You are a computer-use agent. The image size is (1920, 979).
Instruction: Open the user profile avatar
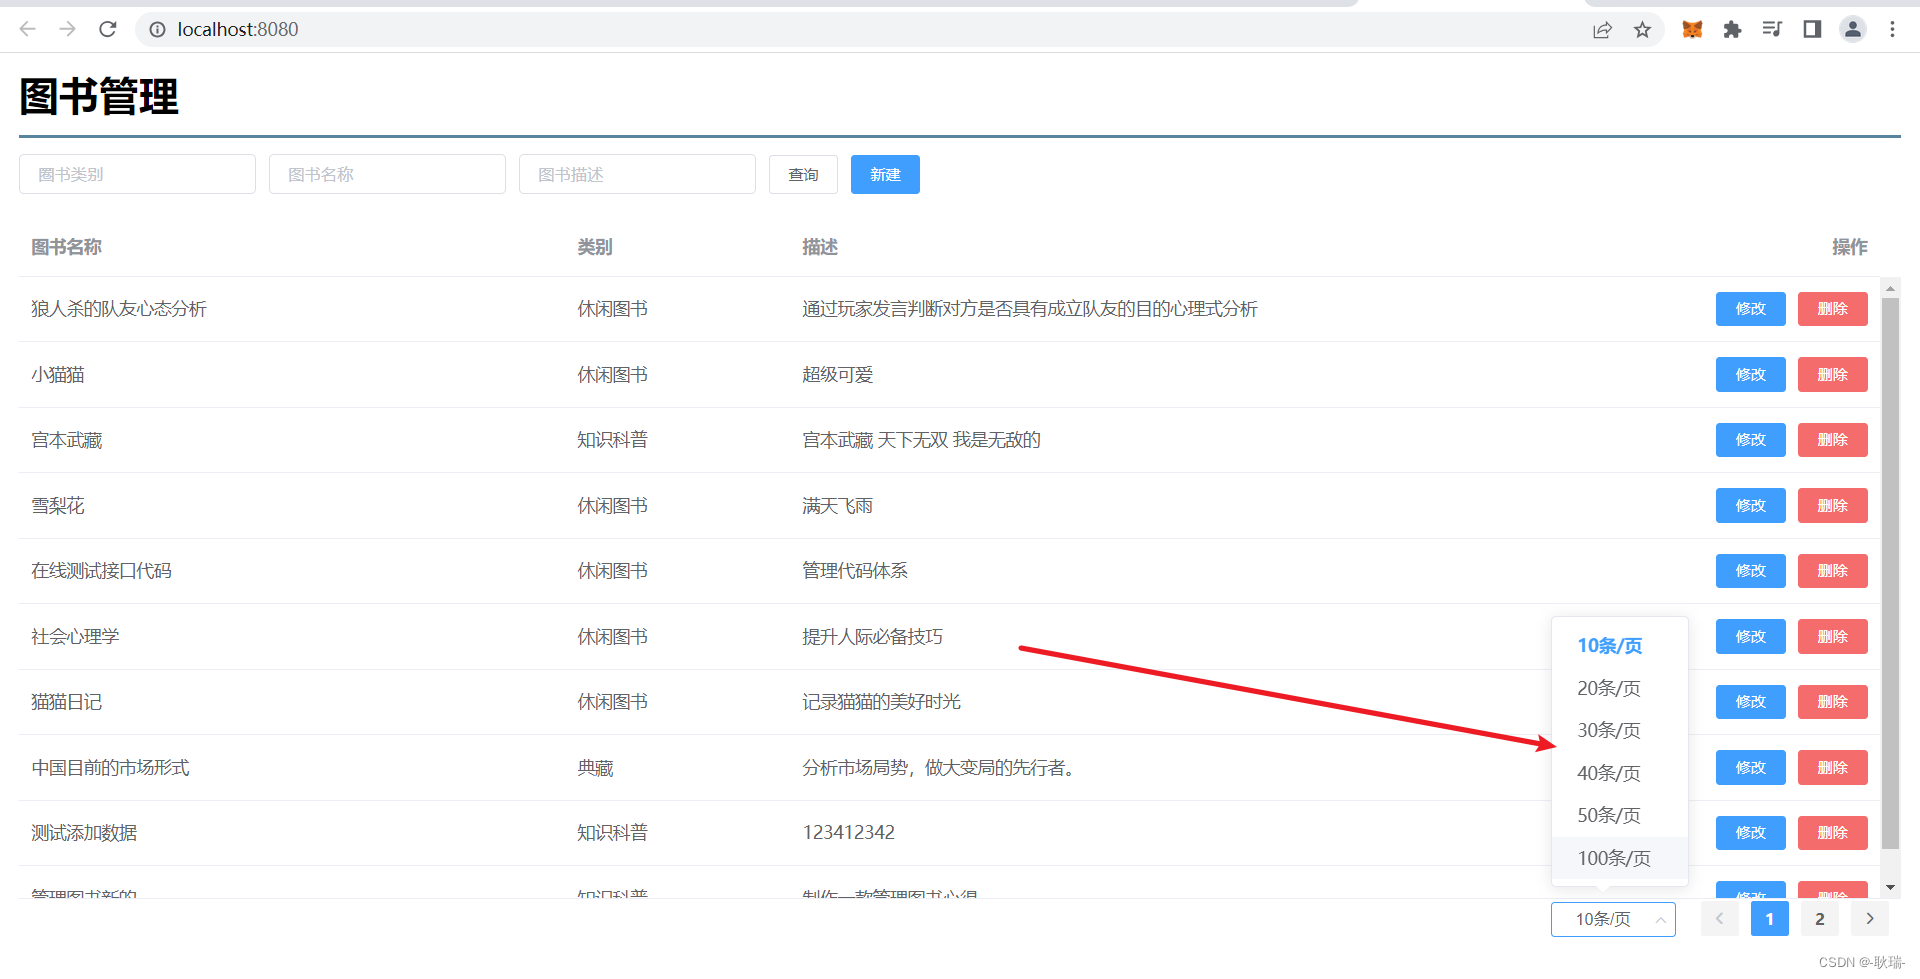pos(1853,30)
